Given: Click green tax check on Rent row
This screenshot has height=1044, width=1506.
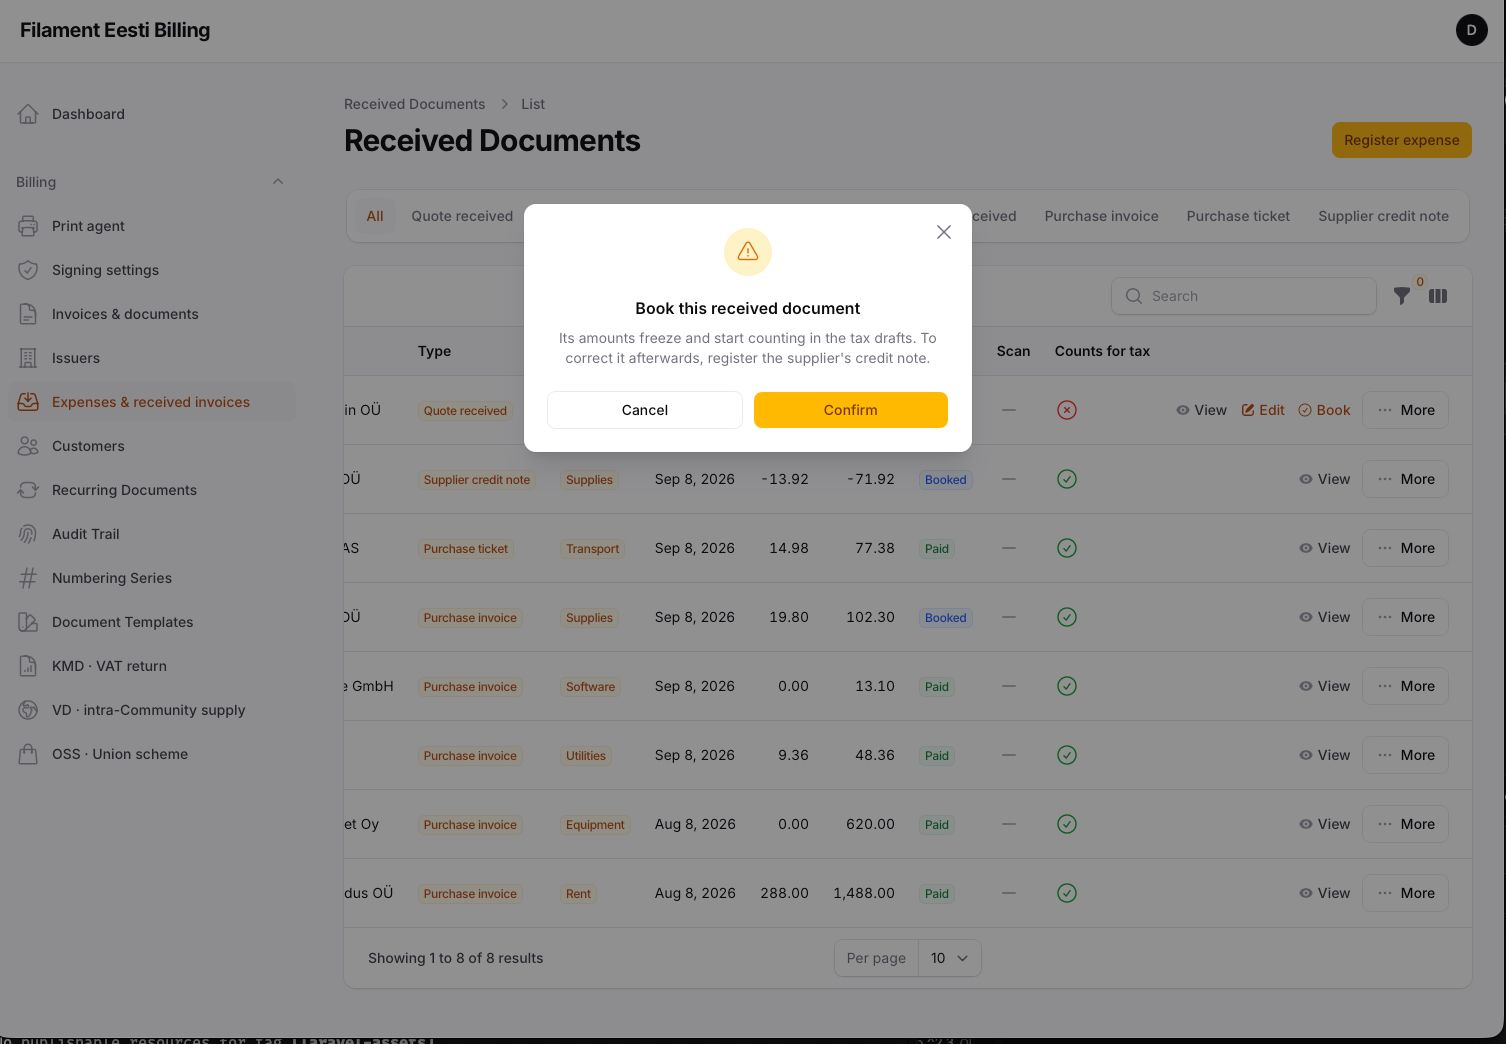Looking at the screenshot, I should [1067, 893].
